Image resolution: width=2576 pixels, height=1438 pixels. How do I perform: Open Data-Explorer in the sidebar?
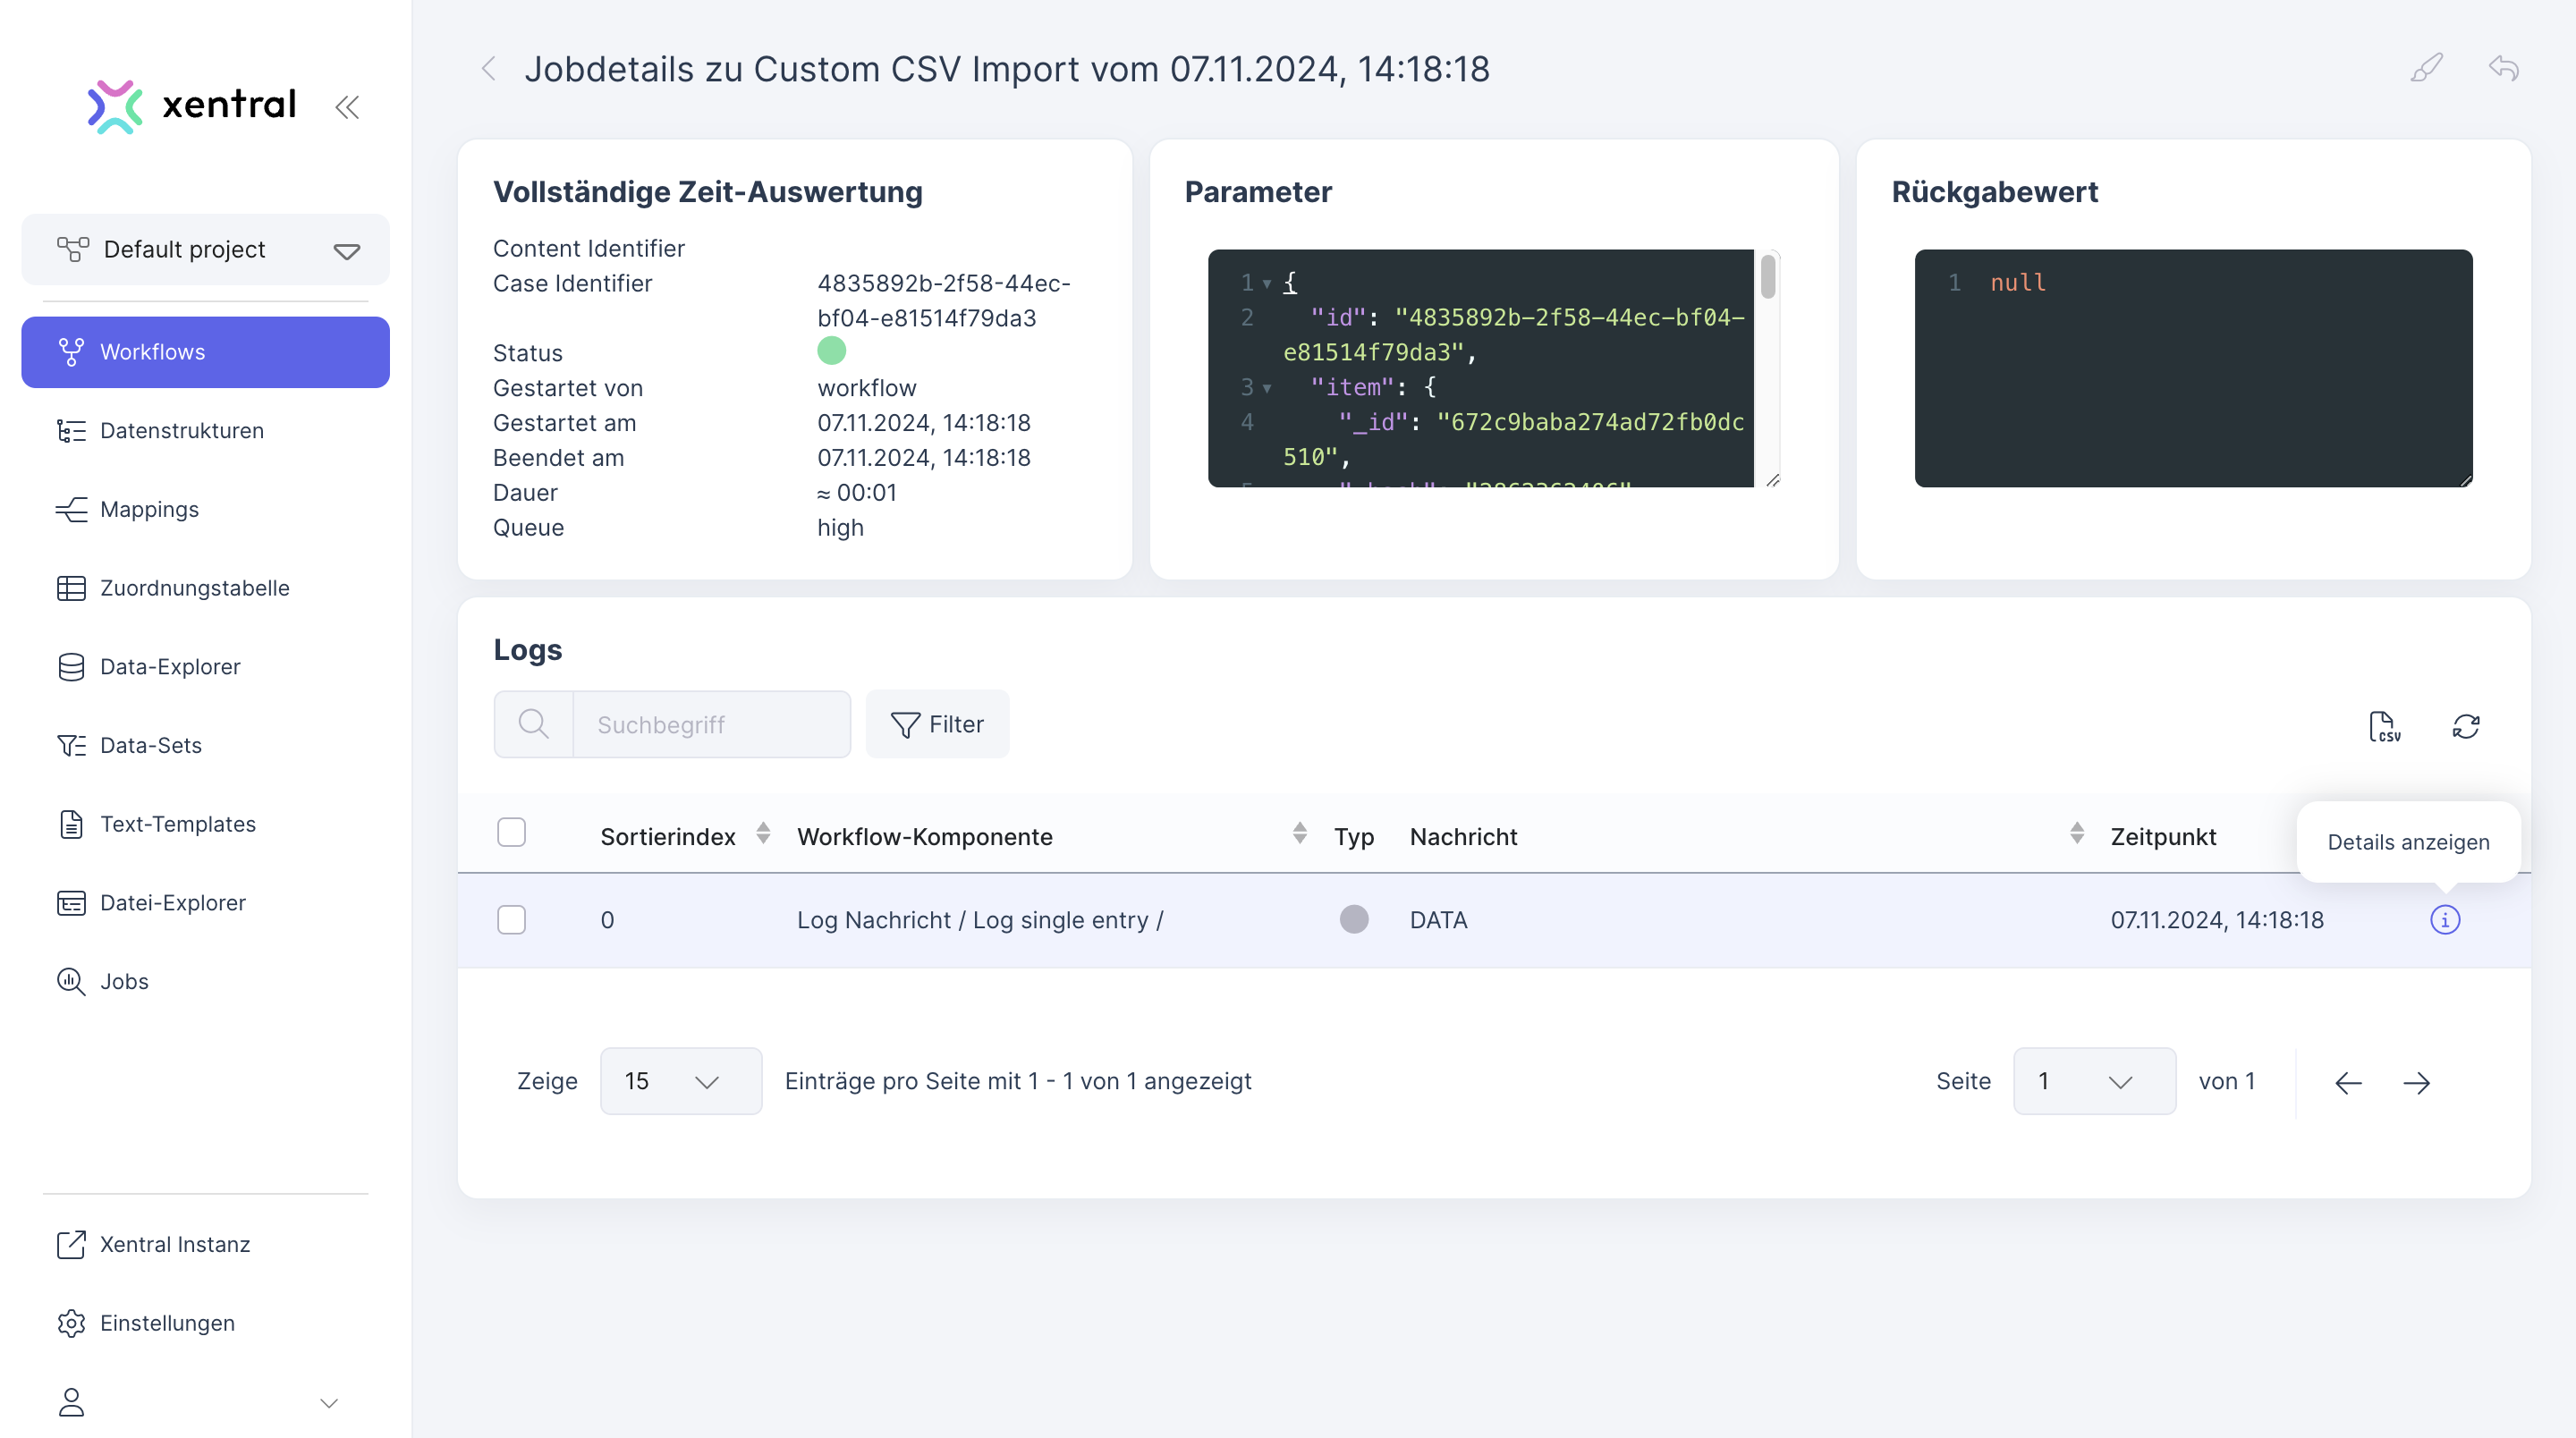170,666
